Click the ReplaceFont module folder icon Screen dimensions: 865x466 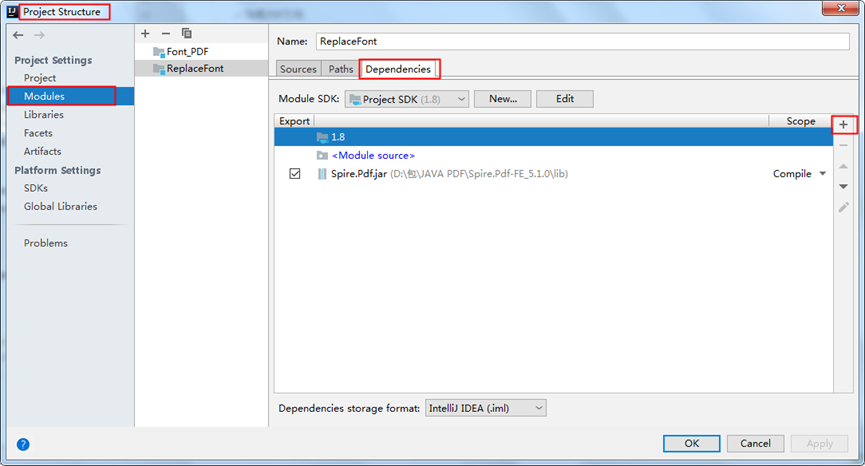coord(159,69)
